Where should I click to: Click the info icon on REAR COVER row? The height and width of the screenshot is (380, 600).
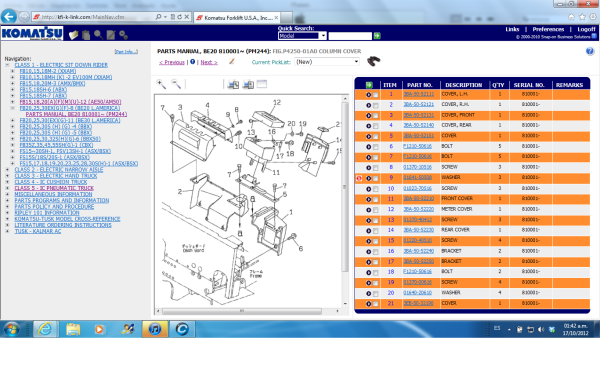click(368, 231)
